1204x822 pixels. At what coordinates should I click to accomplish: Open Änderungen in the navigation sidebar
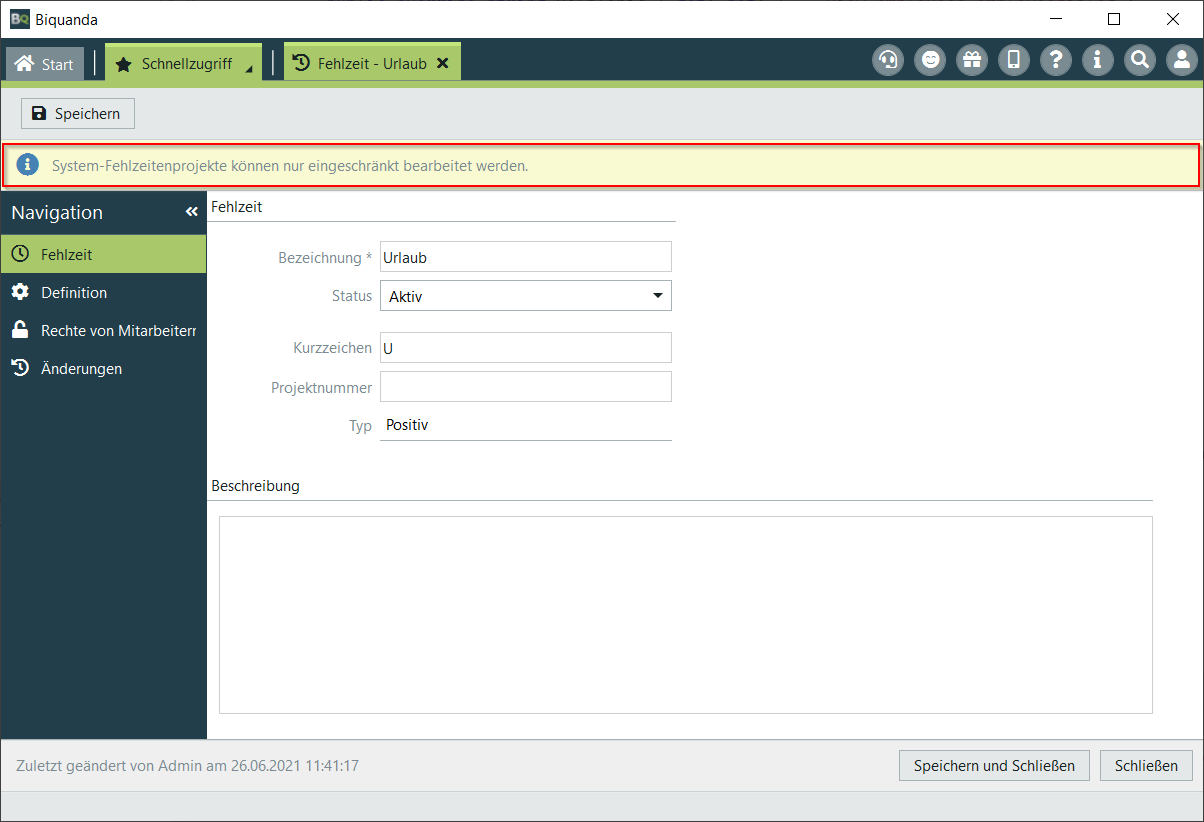tap(81, 369)
